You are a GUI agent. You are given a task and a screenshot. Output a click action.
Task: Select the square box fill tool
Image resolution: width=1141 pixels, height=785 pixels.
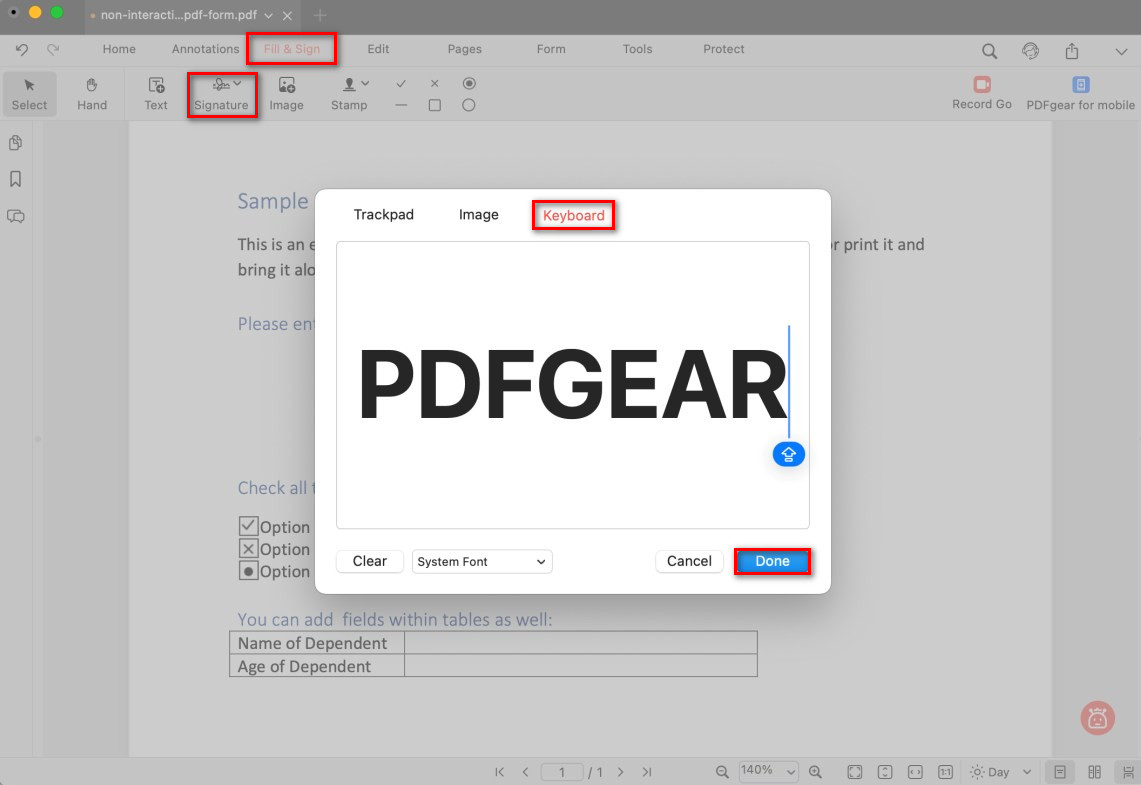435,105
